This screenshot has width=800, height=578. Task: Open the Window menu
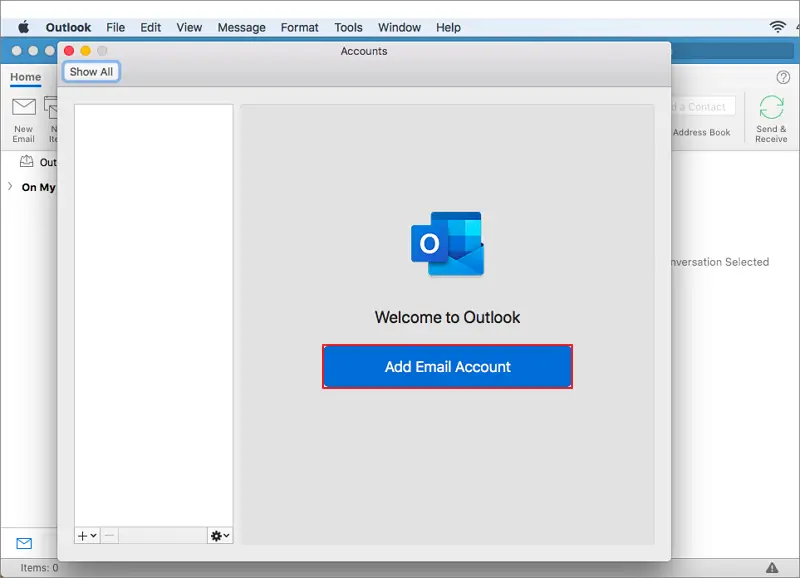click(399, 27)
